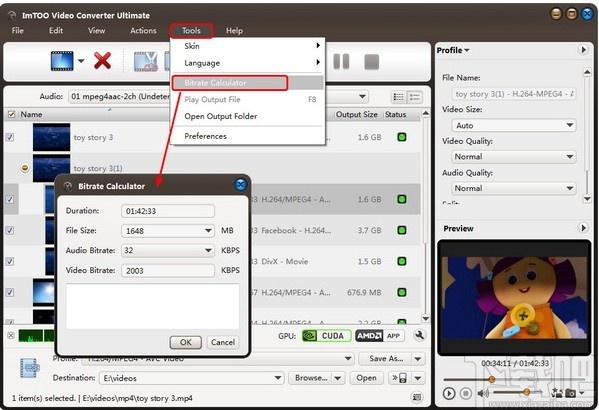Switch to thumbnail list view icon
Viewport: 599px width, 410px height.
[399, 97]
